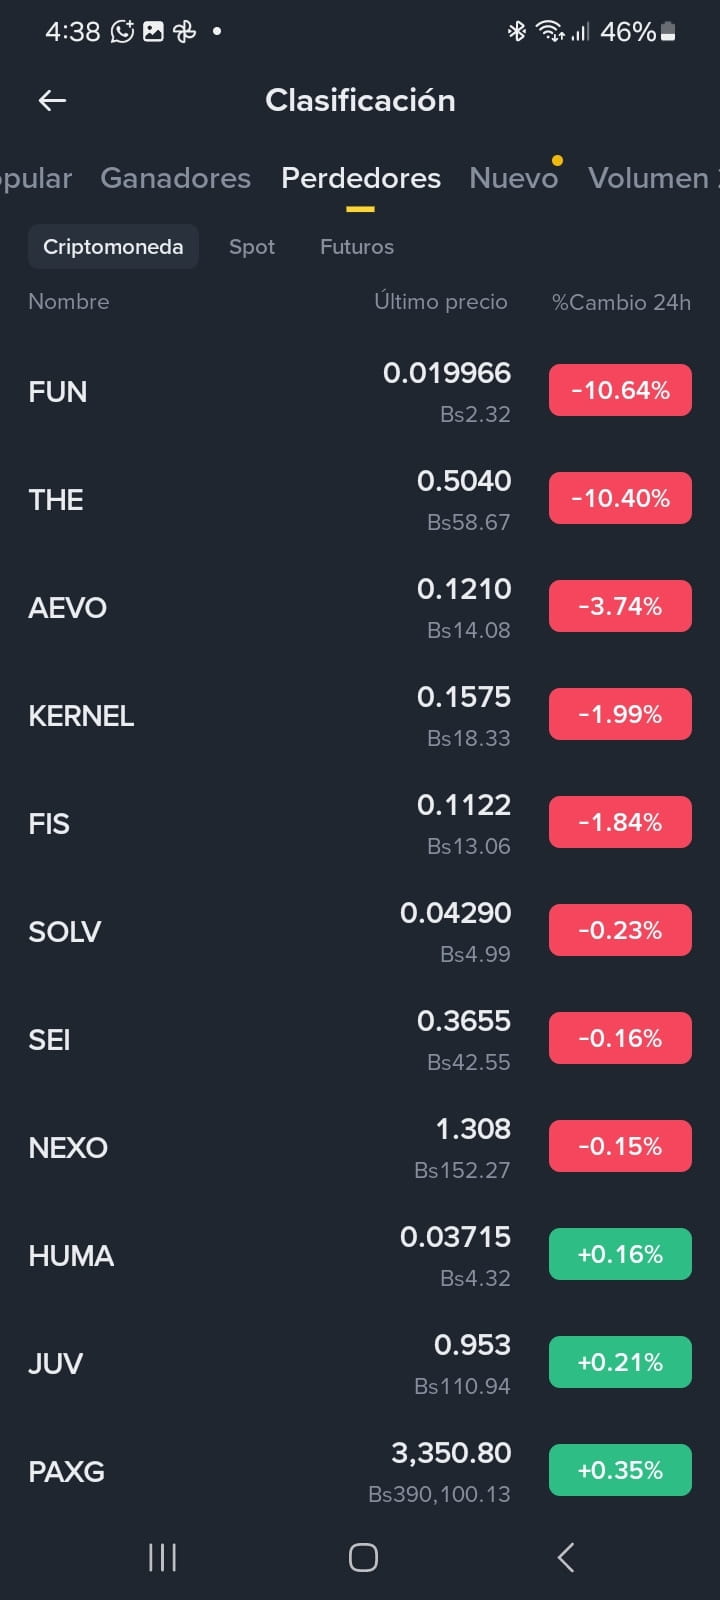Tap Android back chevron in navigation bar
Image resolution: width=720 pixels, height=1600 pixels.
pyautogui.click(x=565, y=1557)
